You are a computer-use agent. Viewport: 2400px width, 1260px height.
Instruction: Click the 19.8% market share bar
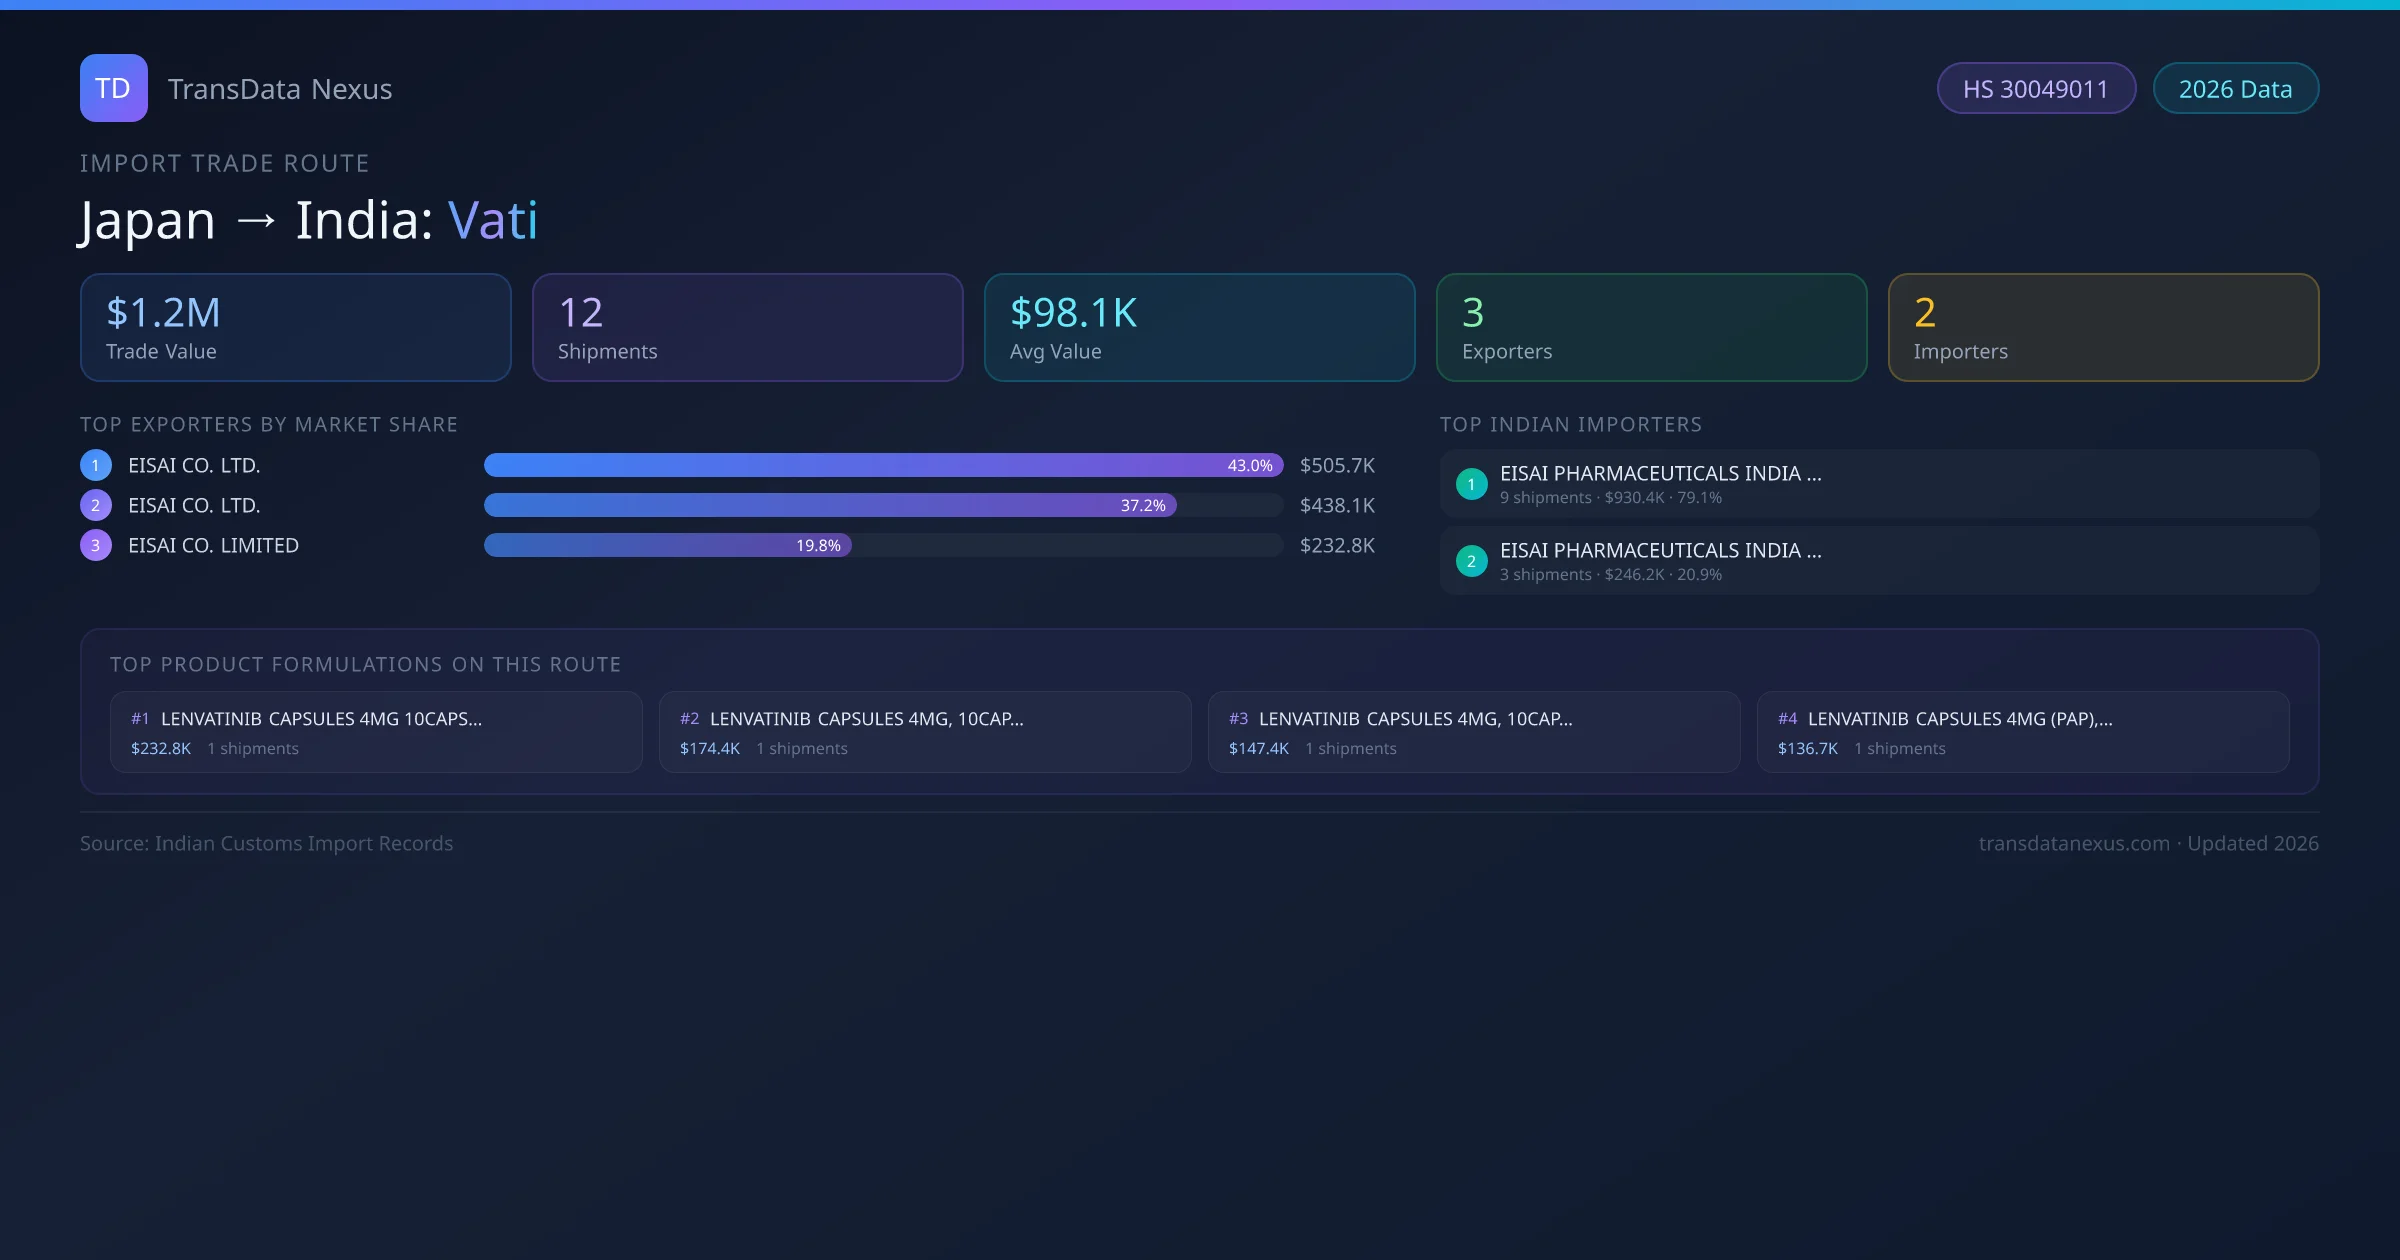667,545
